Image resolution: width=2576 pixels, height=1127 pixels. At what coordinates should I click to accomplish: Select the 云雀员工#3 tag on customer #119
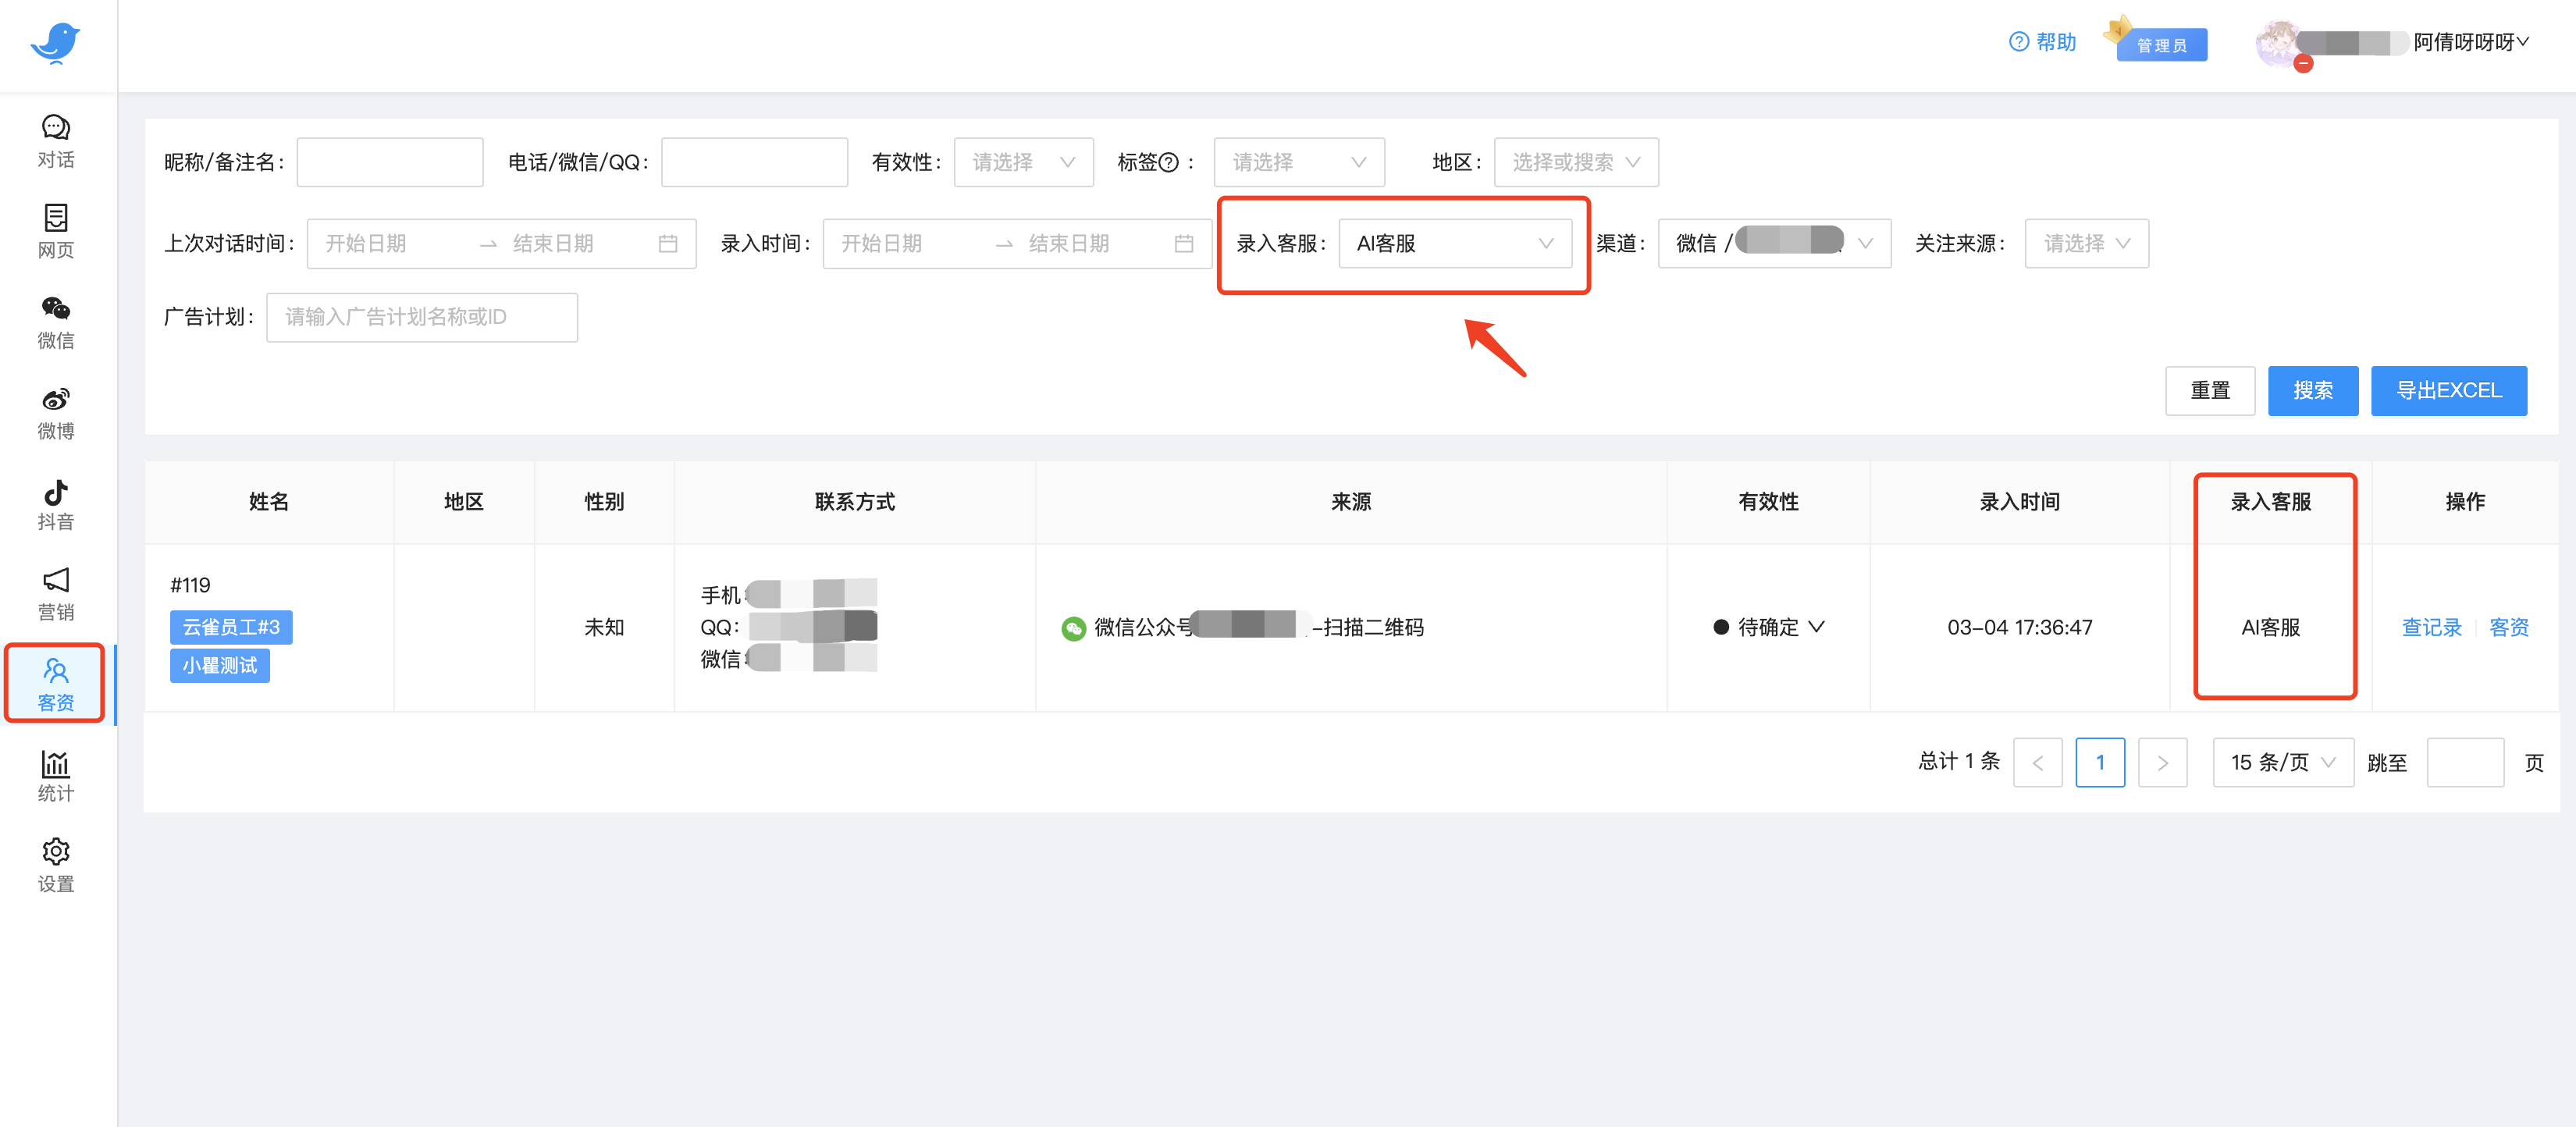click(230, 627)
